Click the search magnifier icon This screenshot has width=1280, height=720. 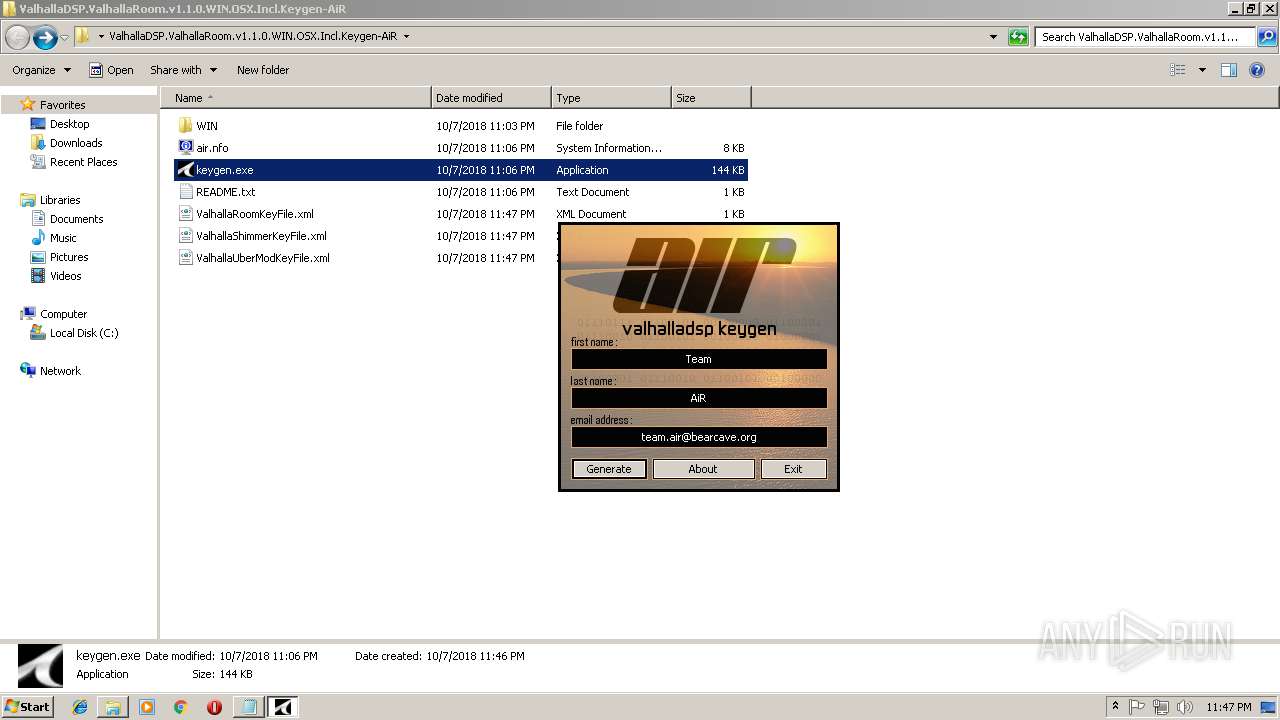pyautogui.click(x=1267, y=37)
